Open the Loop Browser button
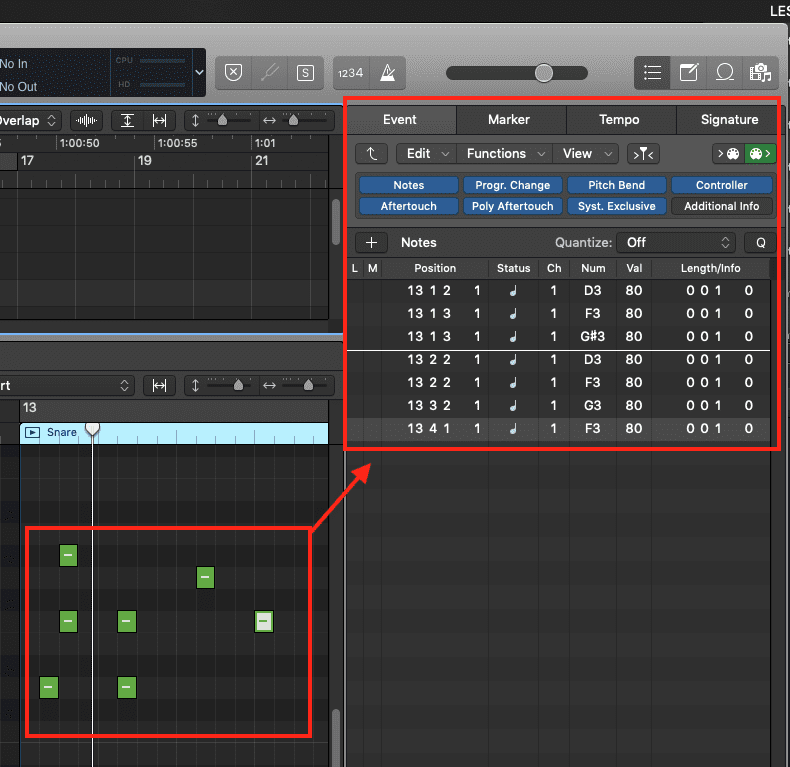 pos(725,73)
